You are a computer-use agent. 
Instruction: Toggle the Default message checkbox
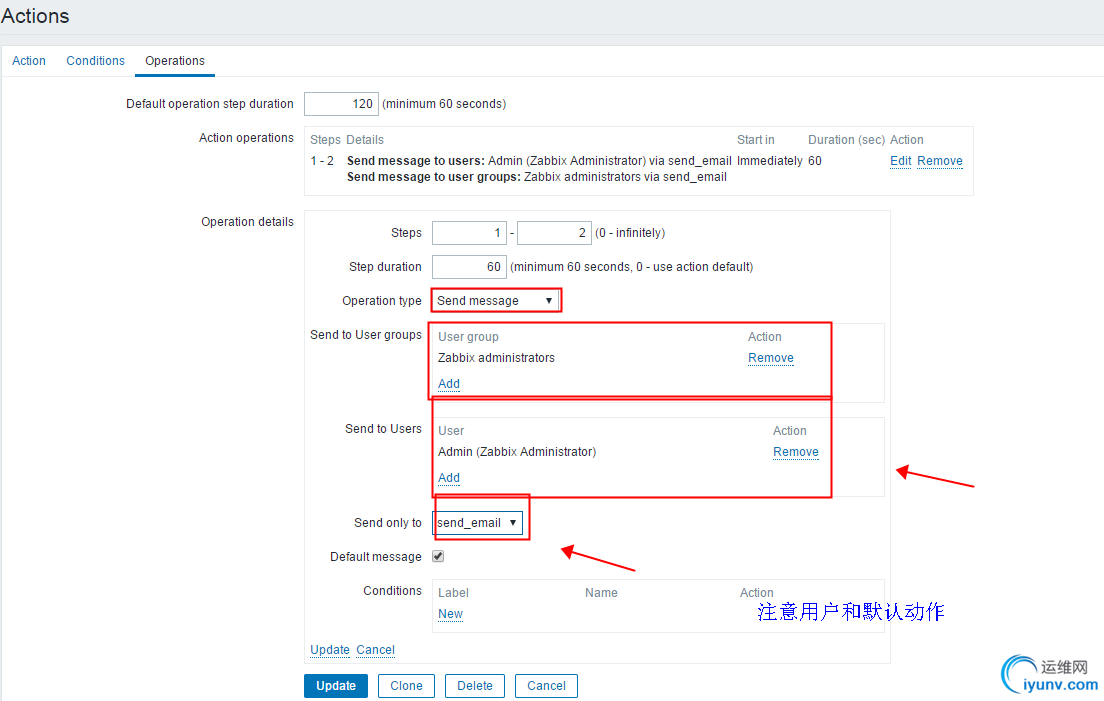(x=438, y=556)
